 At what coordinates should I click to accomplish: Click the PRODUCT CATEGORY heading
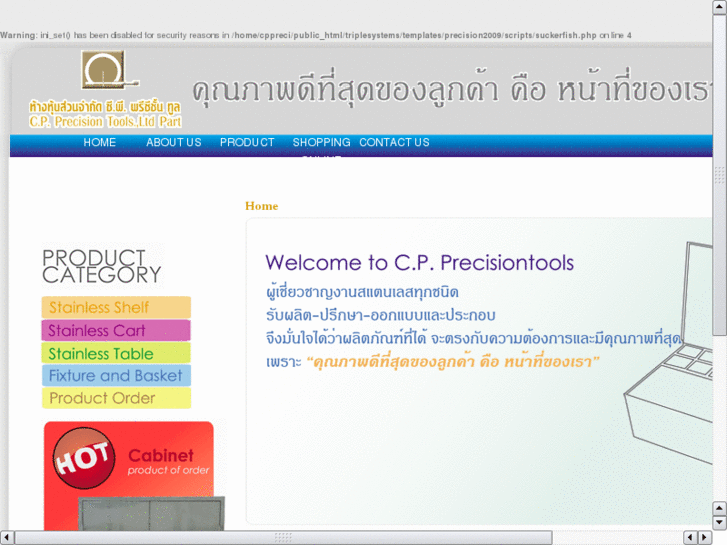pyautogui.click(x=102, y=266)
